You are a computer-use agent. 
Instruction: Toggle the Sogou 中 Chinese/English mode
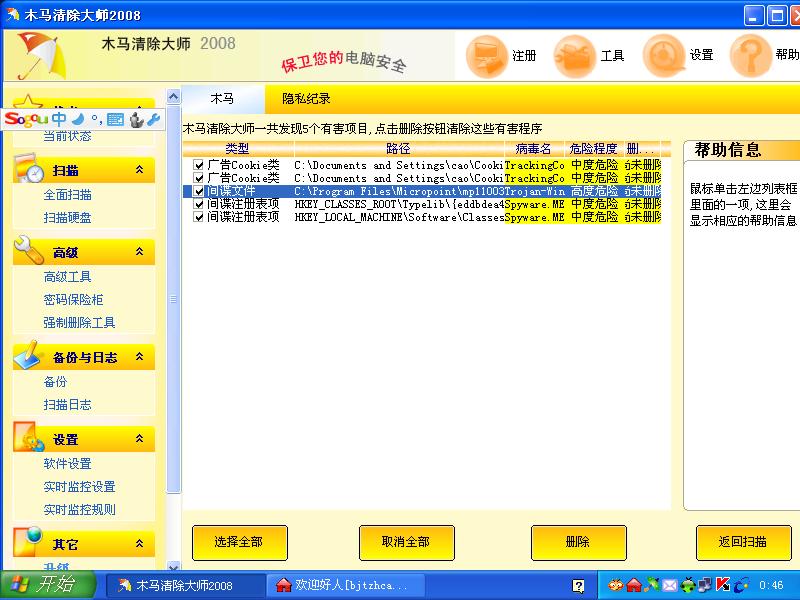click(59, 119)
